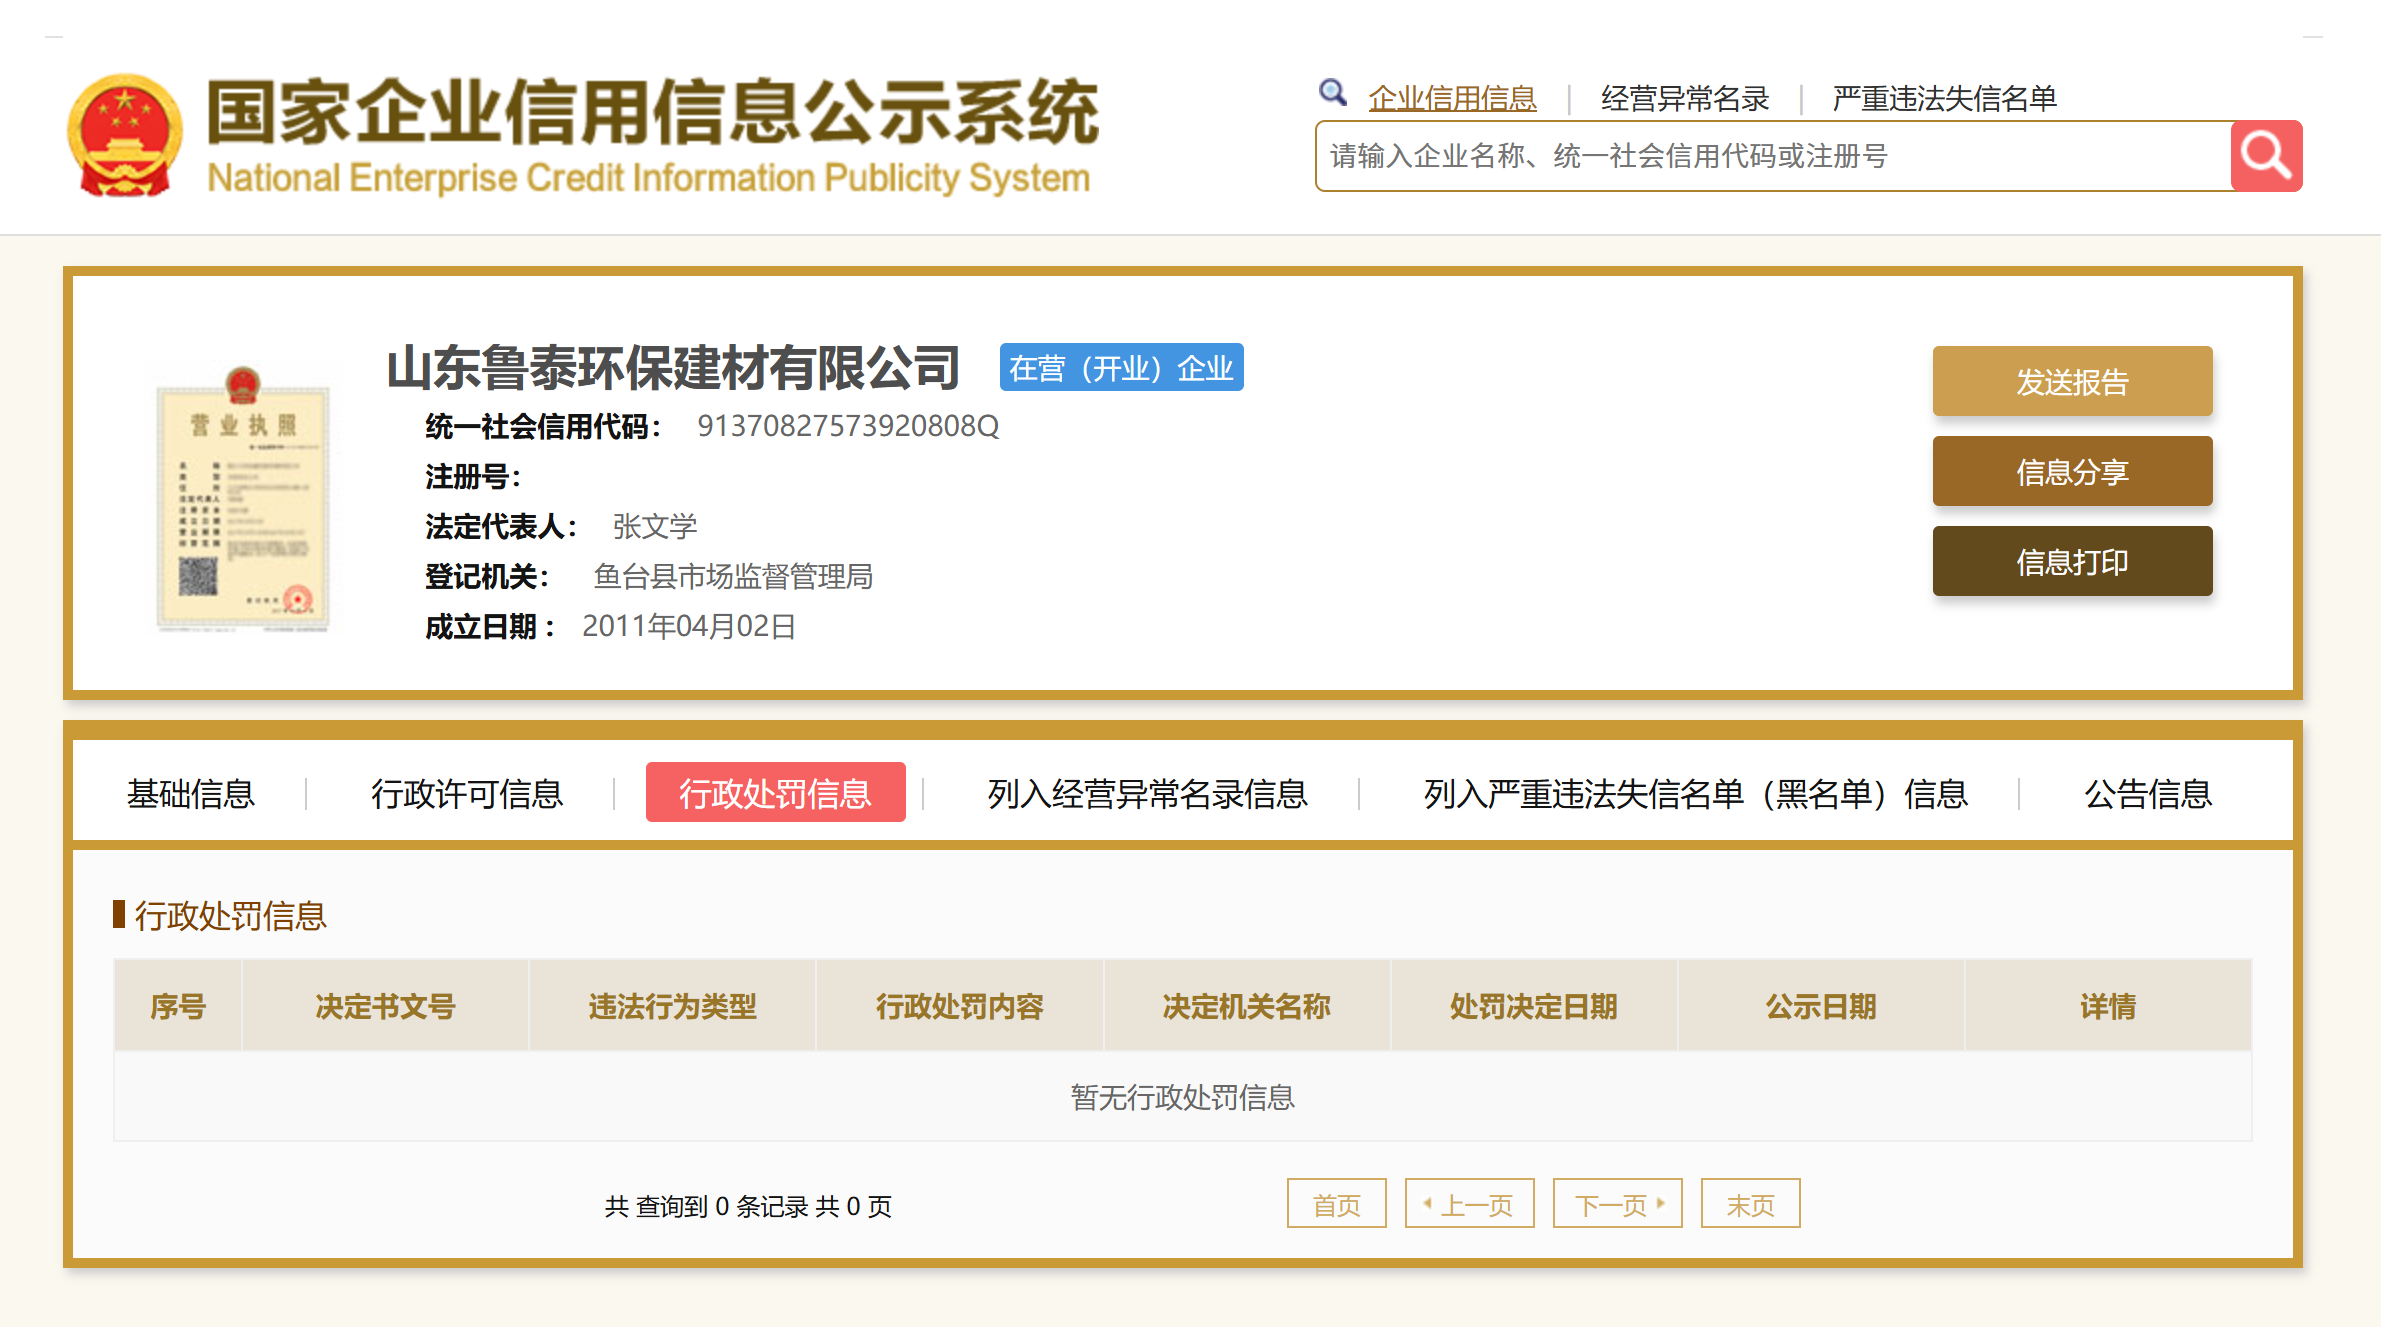Click the 上一页 pagination button
Image resolution: width=2381 pixels, height=1327 pixels.
point(1469,1203)
